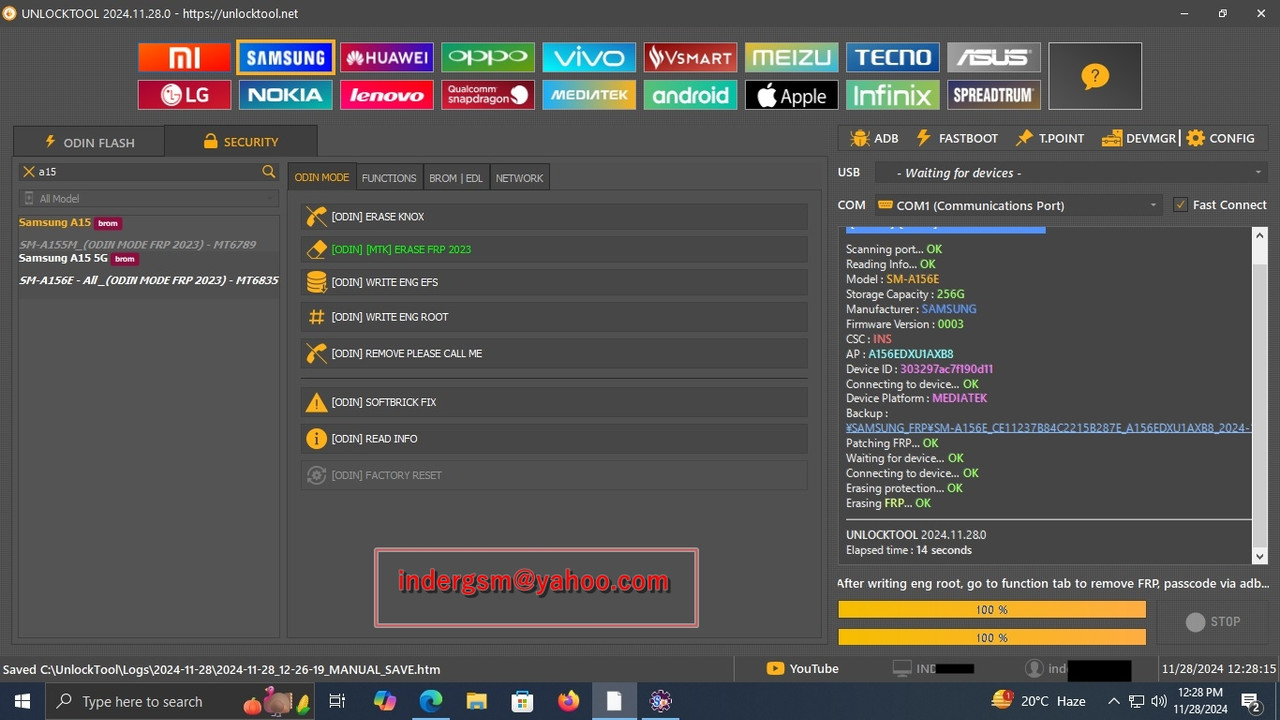Viewport: 1280px width, 720px height.
Task: Click the a15 model search field
Action: pos(148,172)
